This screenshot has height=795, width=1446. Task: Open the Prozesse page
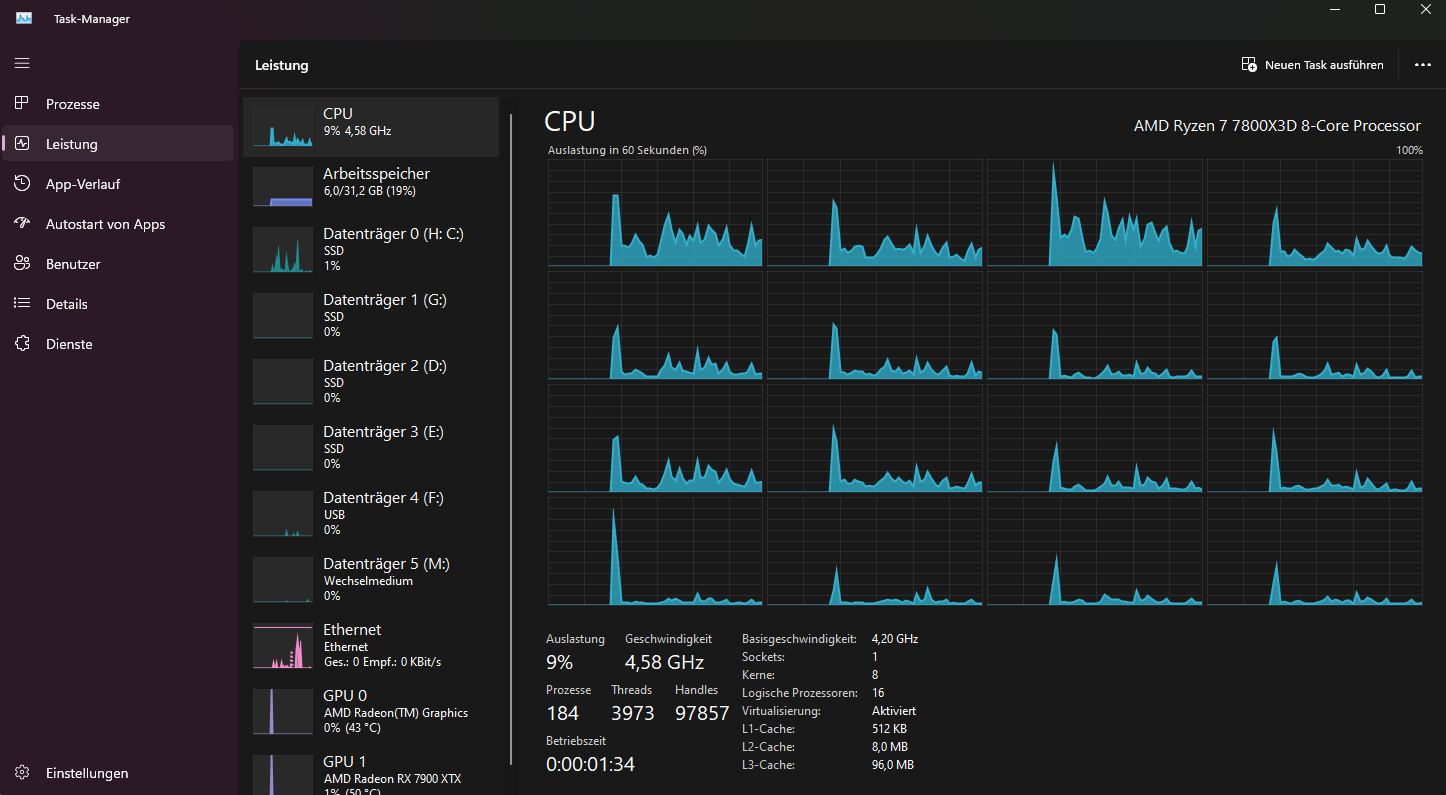pos(118,104)
